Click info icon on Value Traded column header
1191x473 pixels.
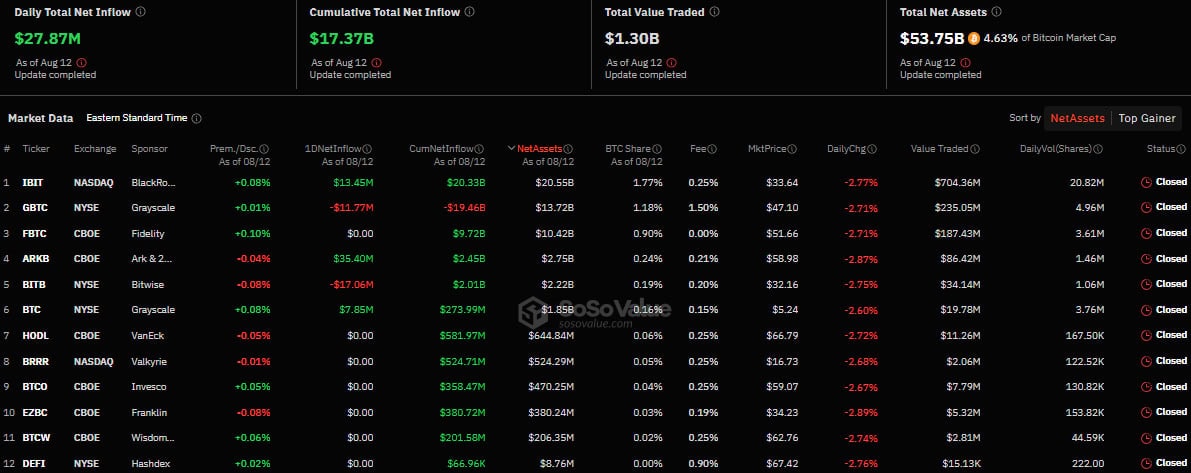point(975,150)
